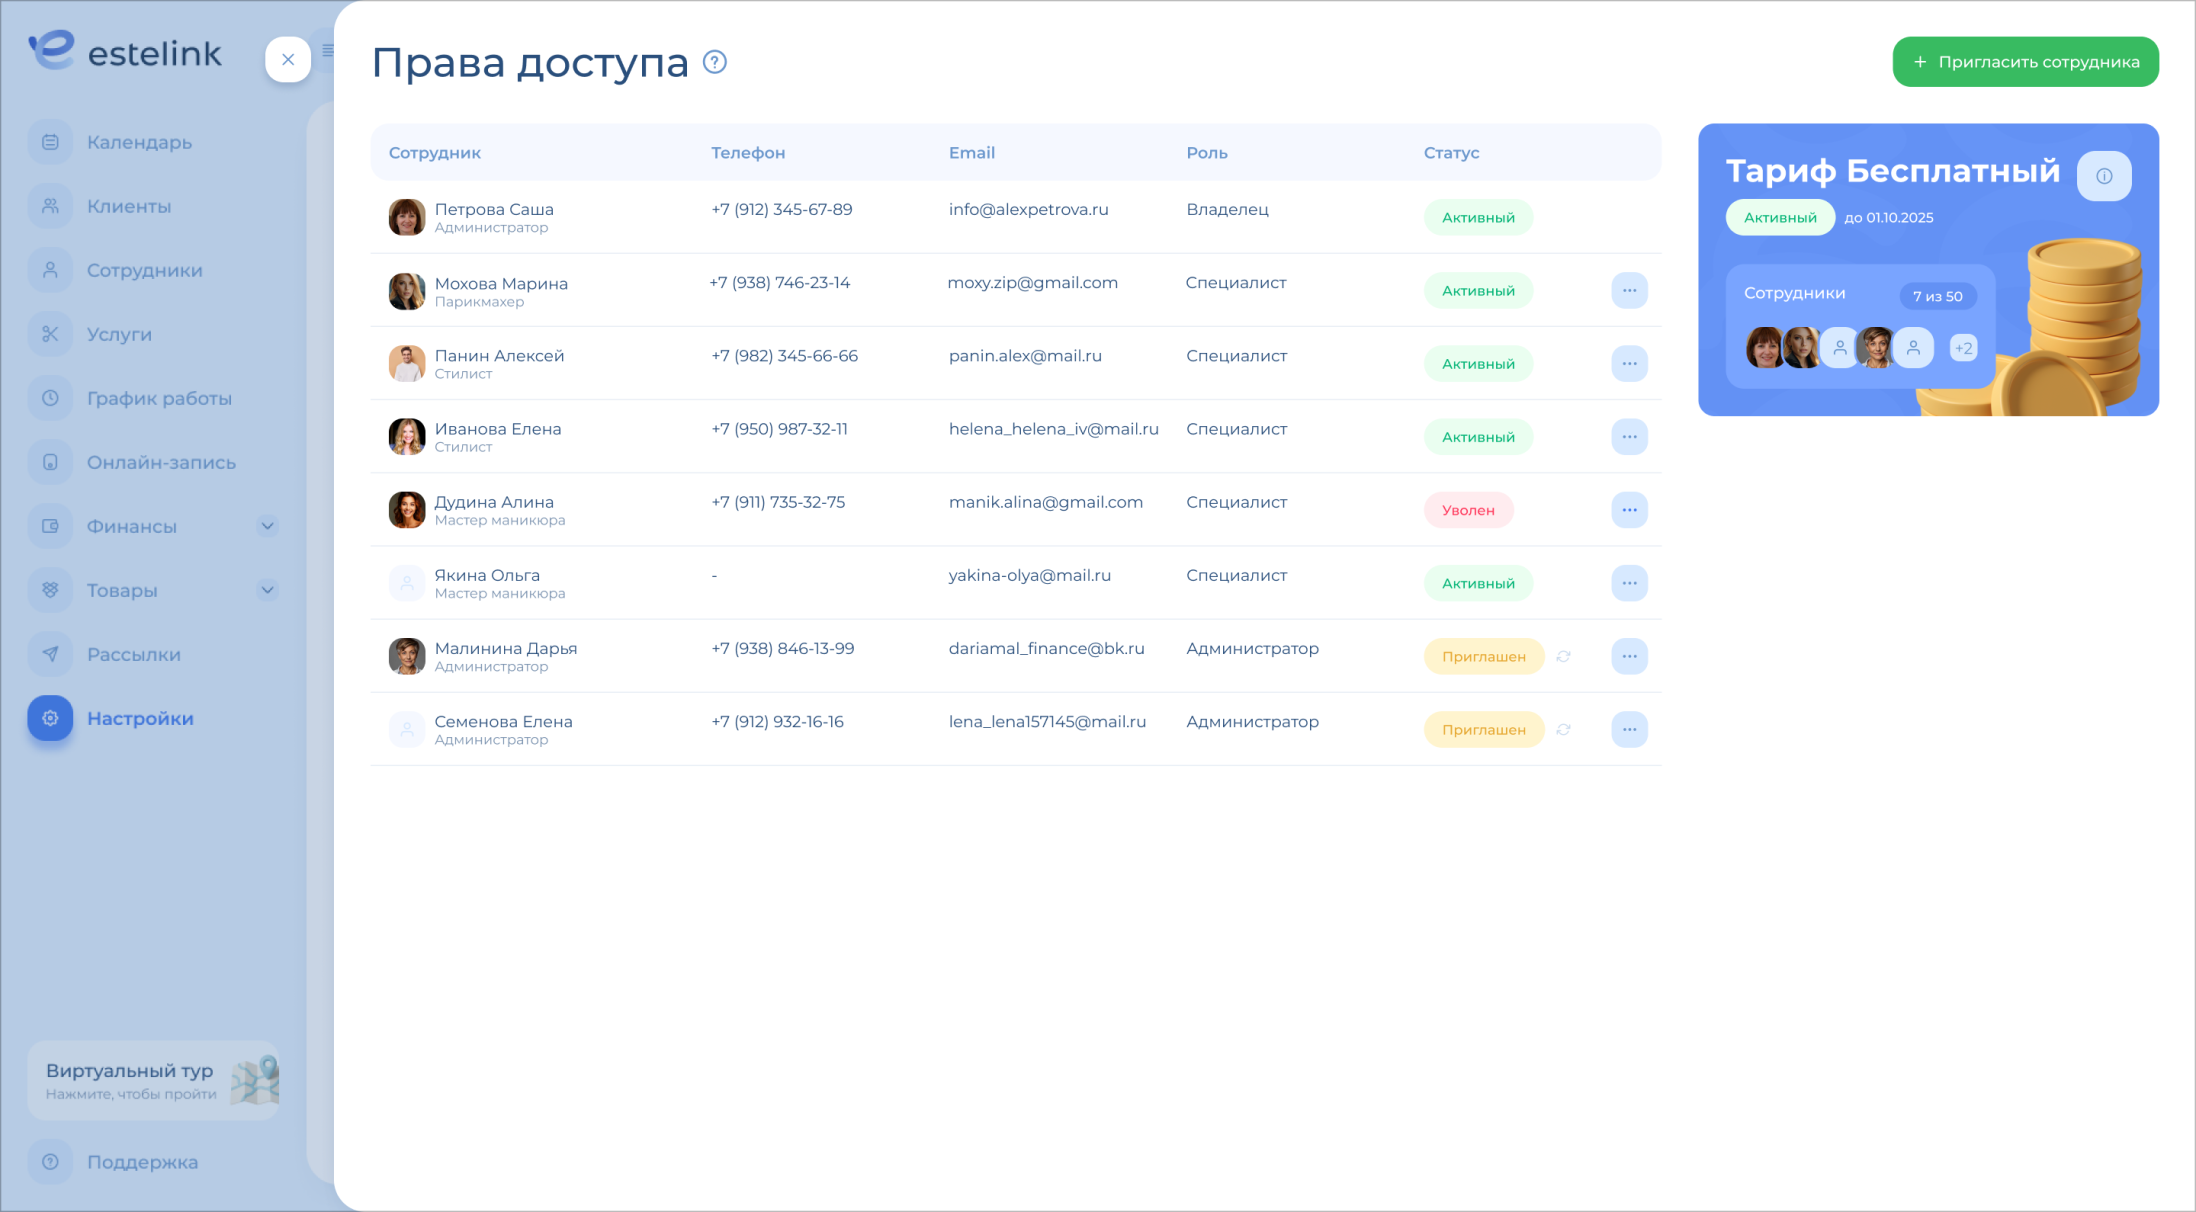Click the Сотрудники sidebar person icon

coord(50,270)
